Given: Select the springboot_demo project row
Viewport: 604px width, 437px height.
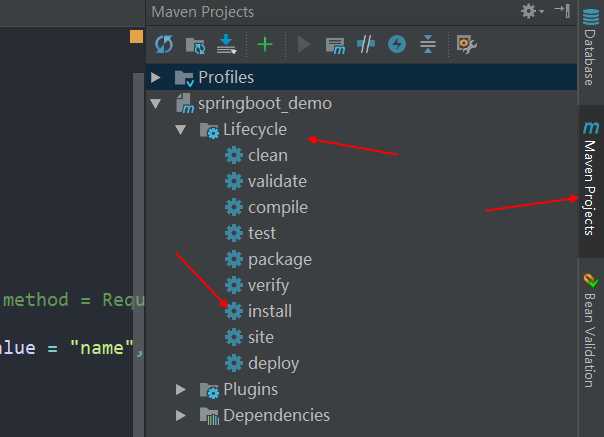Looking at the screenshot, I should click(361, 104).
